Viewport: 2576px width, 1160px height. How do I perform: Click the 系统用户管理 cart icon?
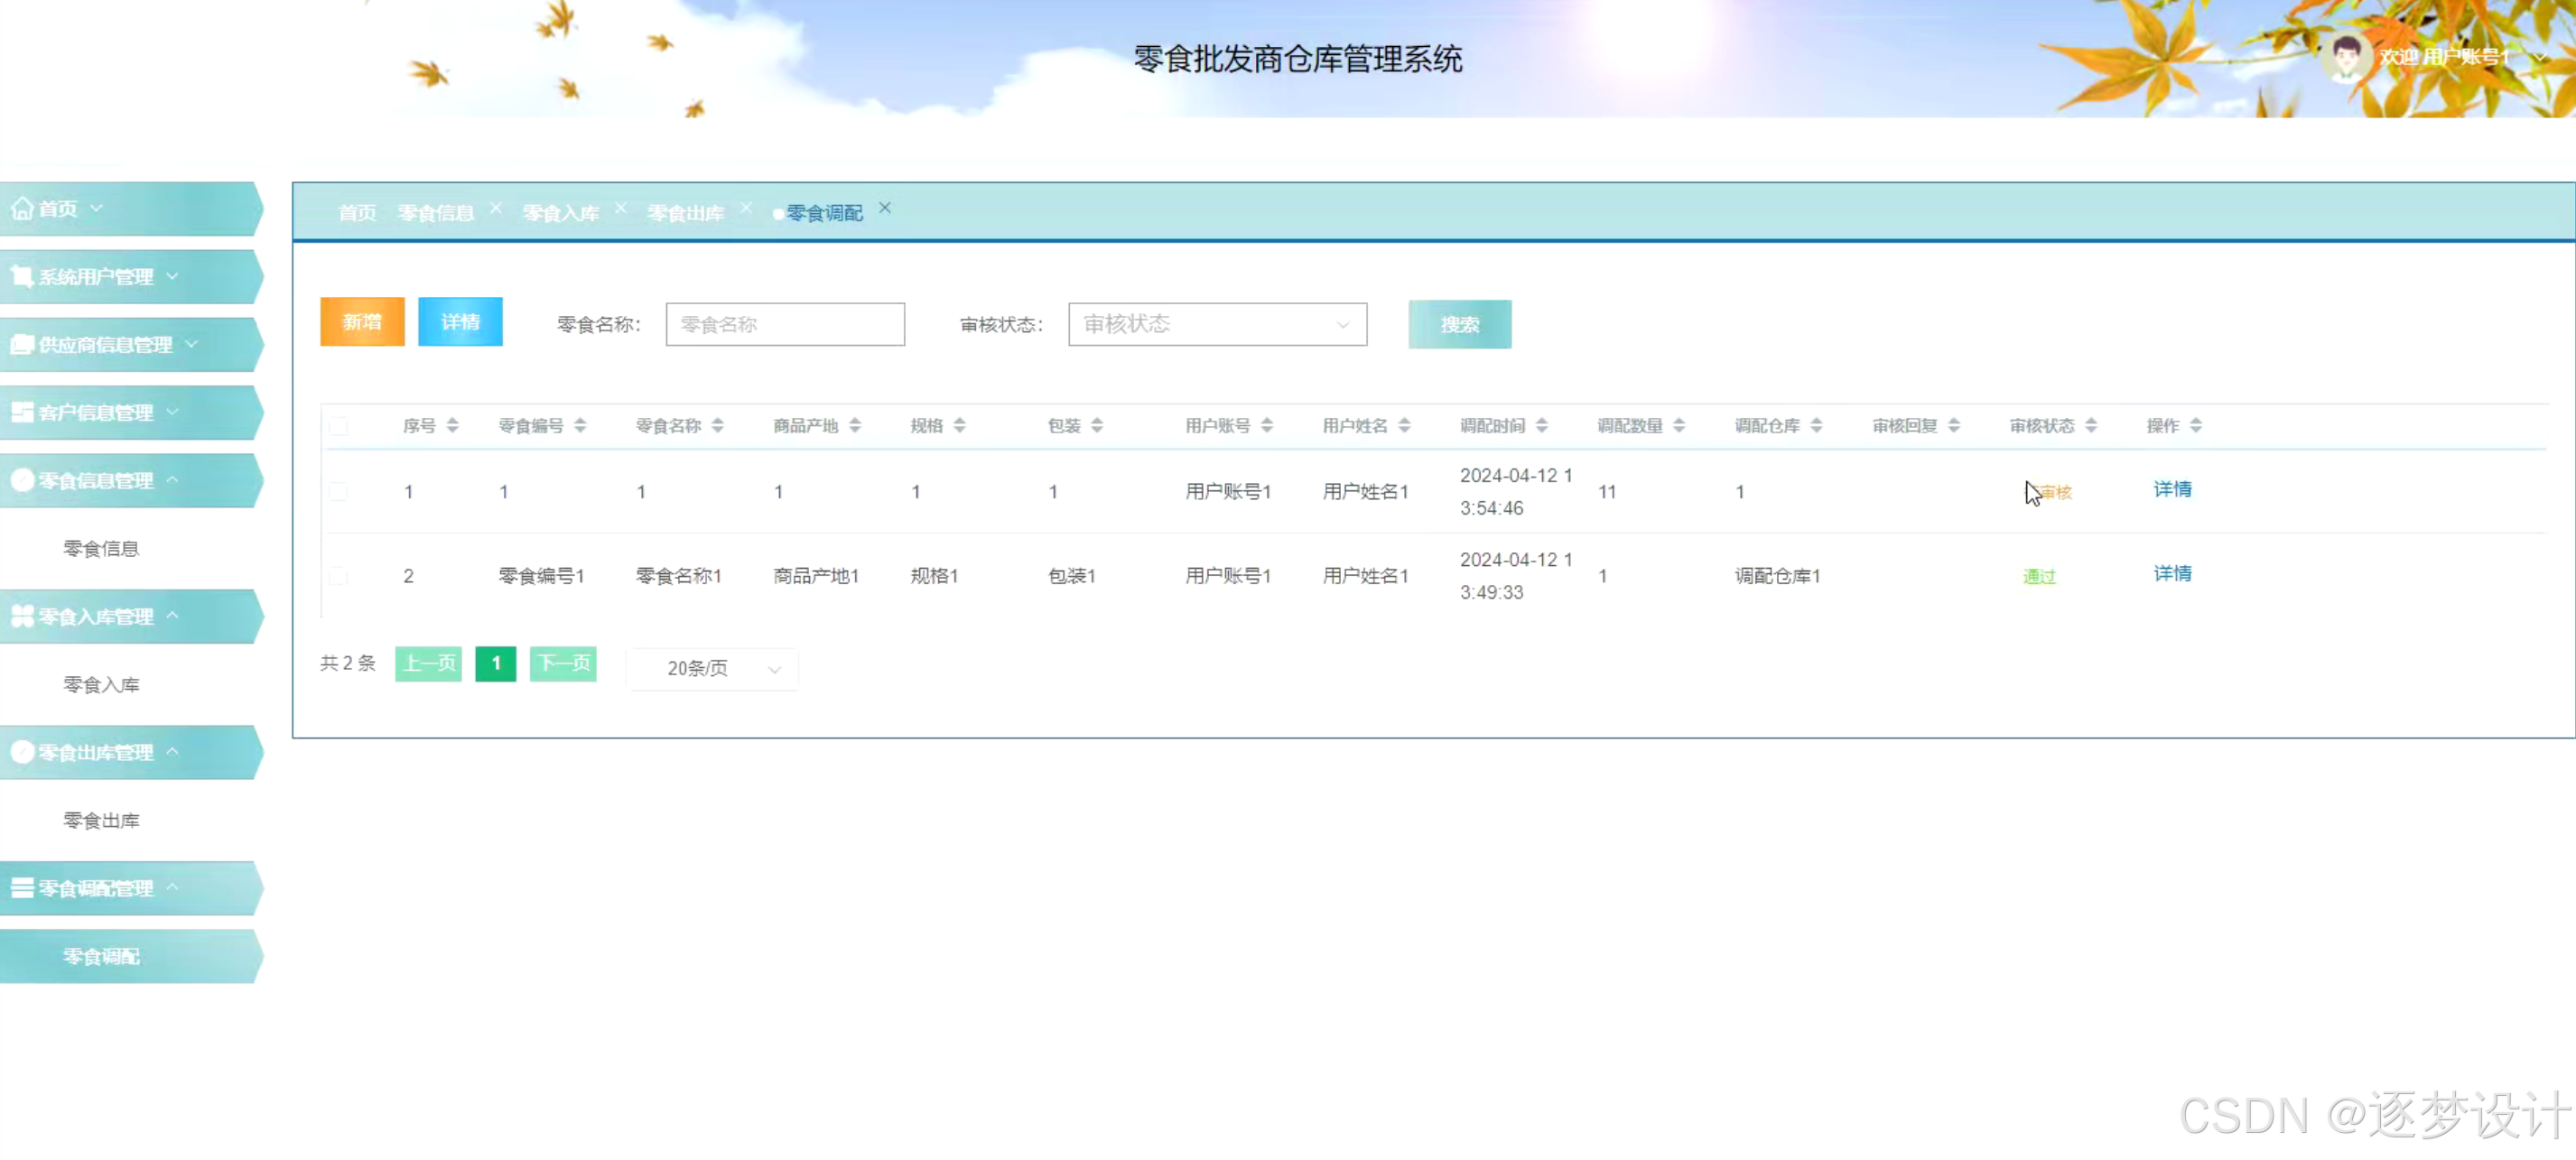click(x=22, y=276)
